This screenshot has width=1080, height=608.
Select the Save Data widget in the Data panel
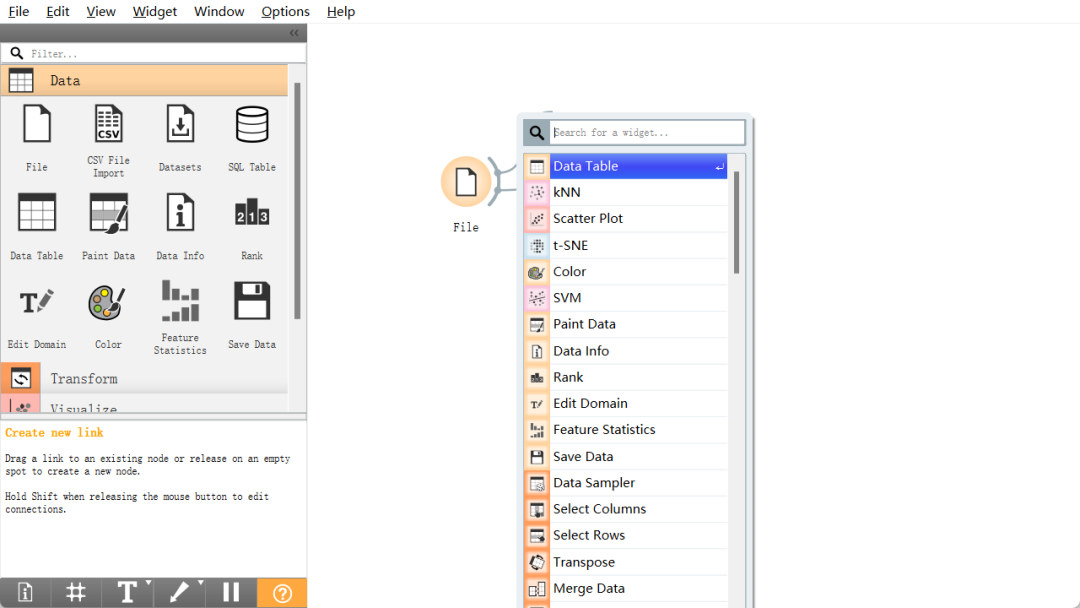[251, 315]
